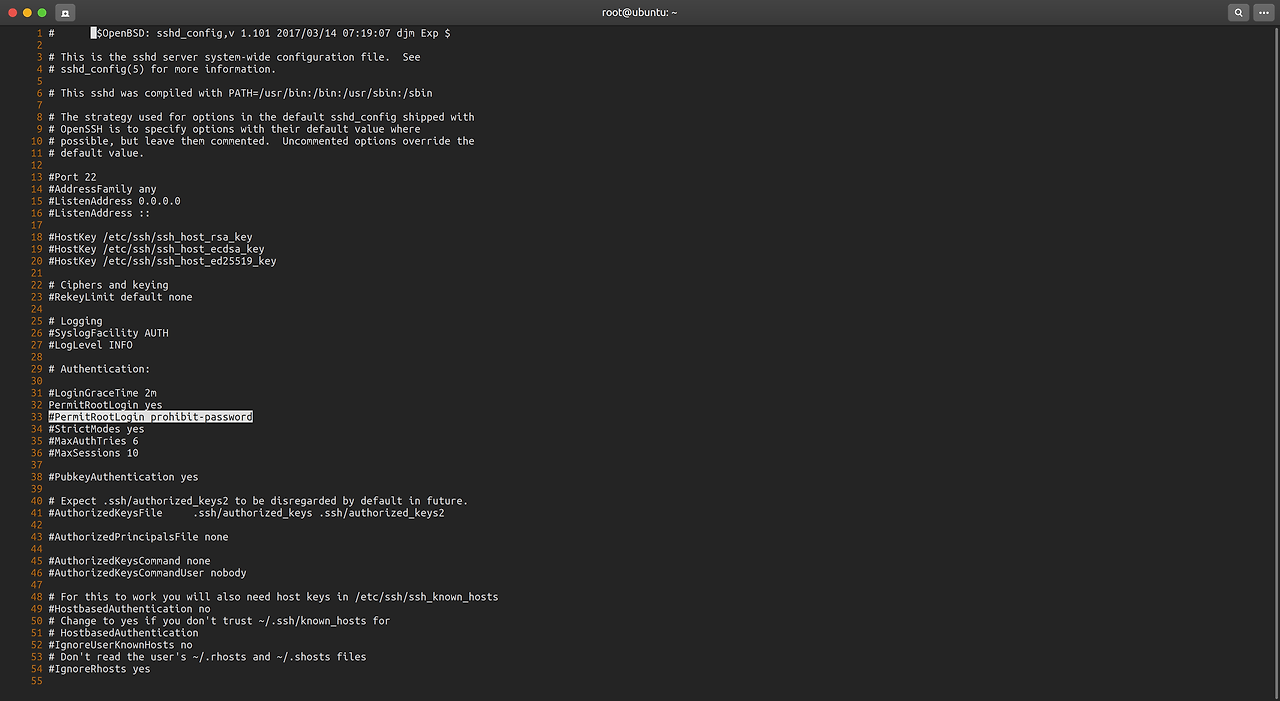
Task: Open the terminal search icon
Action: click(x=1238, y=12)
